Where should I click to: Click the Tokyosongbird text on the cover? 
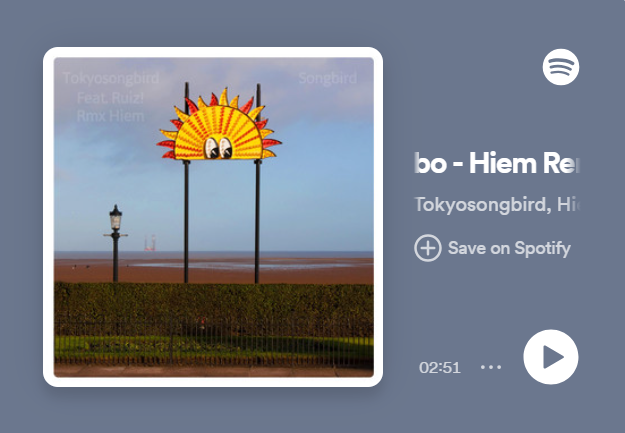point(111,78)
